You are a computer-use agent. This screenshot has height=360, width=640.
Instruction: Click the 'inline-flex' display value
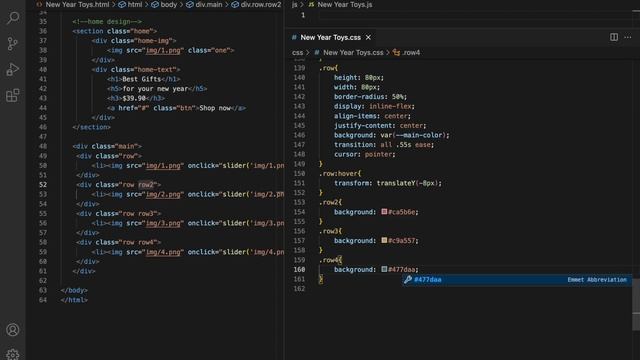[390, 106]
